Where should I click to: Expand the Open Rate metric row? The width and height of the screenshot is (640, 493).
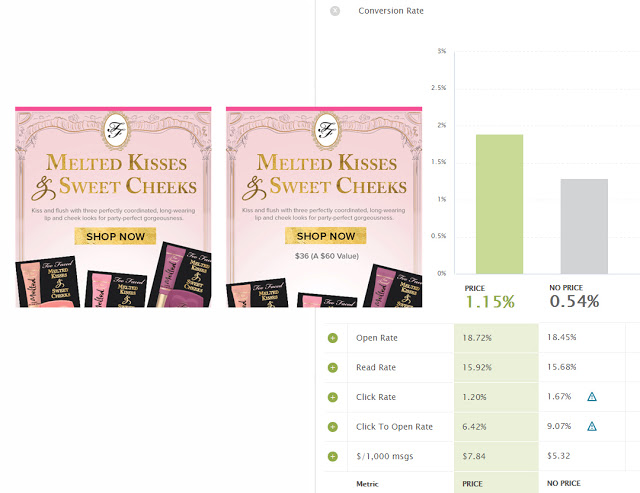point(333,338)
